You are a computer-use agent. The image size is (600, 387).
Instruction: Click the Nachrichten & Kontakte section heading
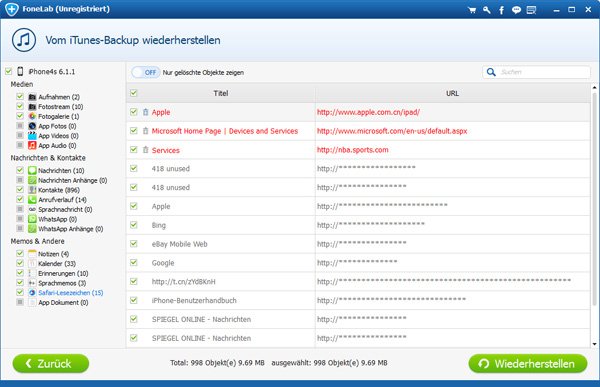click(48, 158)
